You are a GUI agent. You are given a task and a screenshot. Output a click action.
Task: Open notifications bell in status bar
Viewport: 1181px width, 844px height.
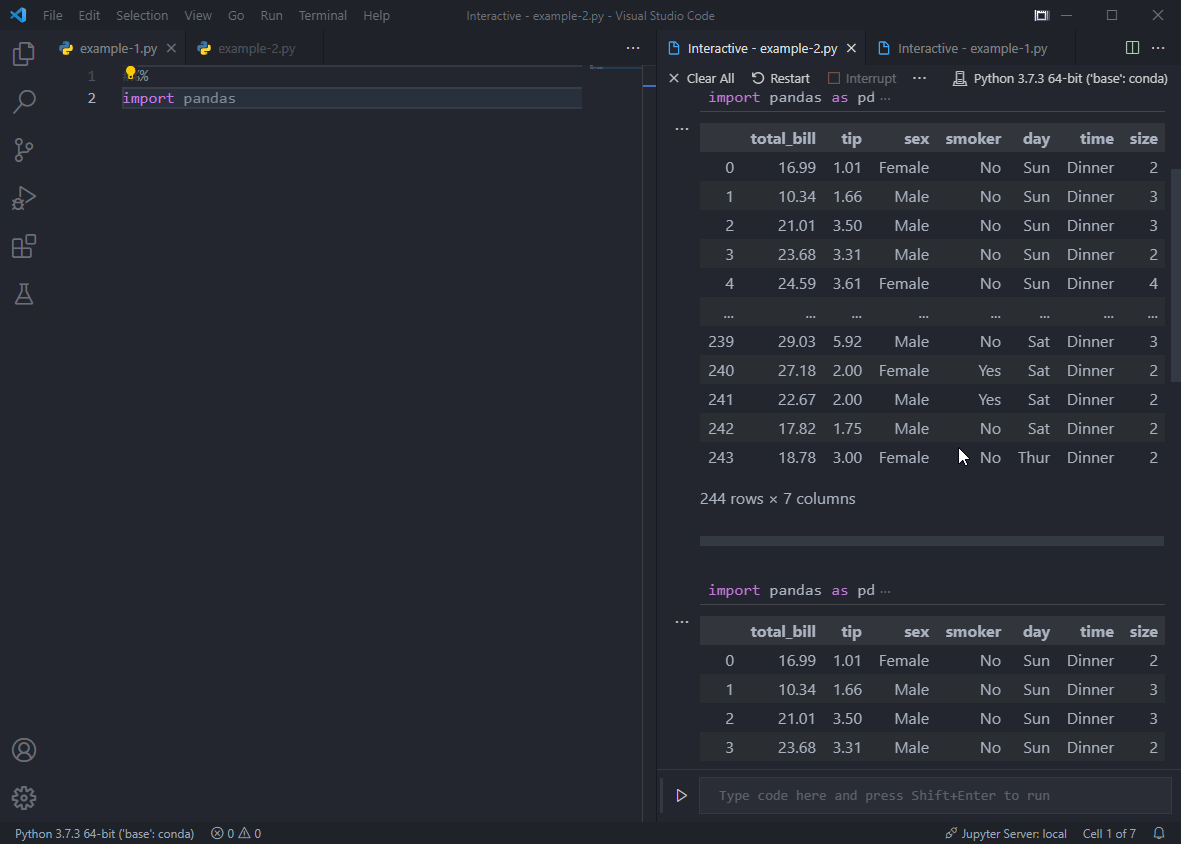tap(1159, 833)
